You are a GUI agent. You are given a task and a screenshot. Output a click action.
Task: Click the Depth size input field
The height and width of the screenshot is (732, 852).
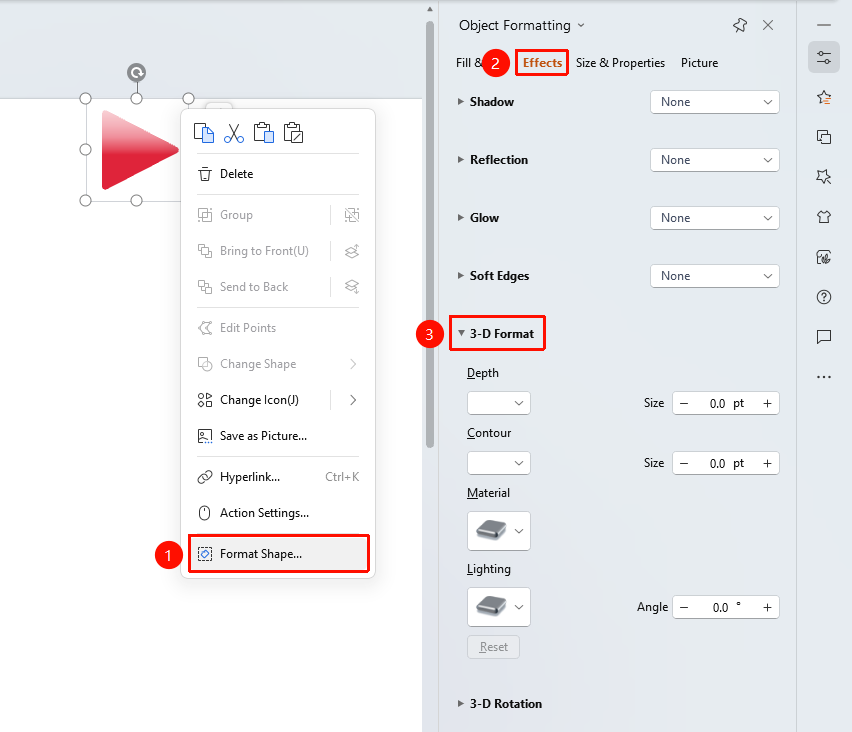pos(725,403)
